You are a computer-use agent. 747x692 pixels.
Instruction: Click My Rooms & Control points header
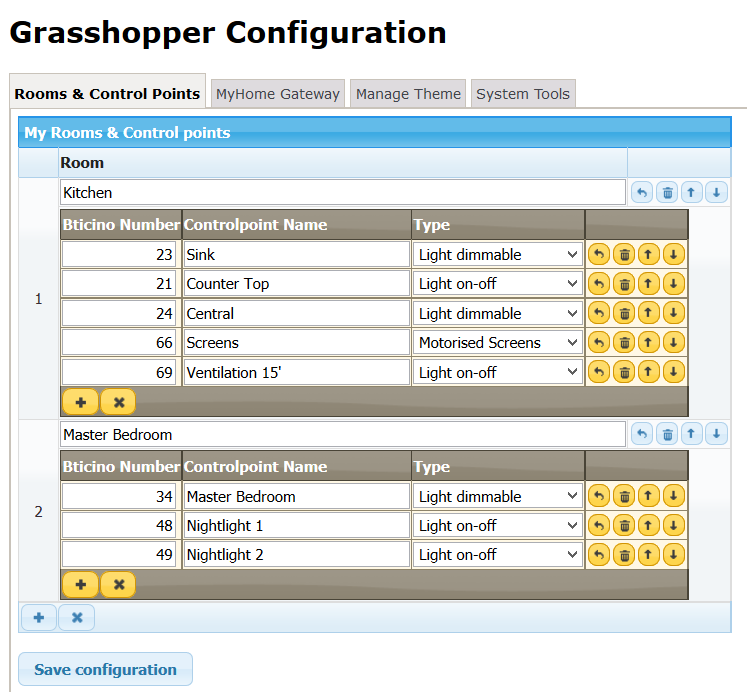[x=374, y=132]
